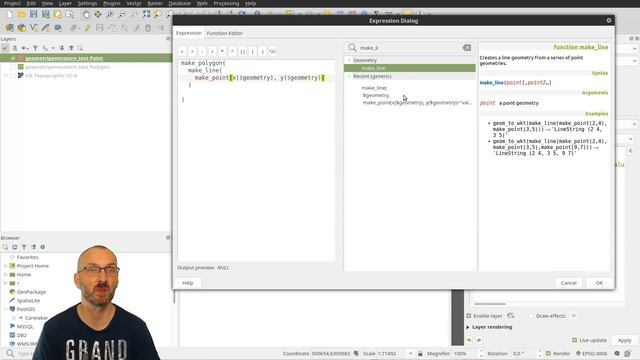Click the function search input field
640x360 pixels.
point(409,48)
